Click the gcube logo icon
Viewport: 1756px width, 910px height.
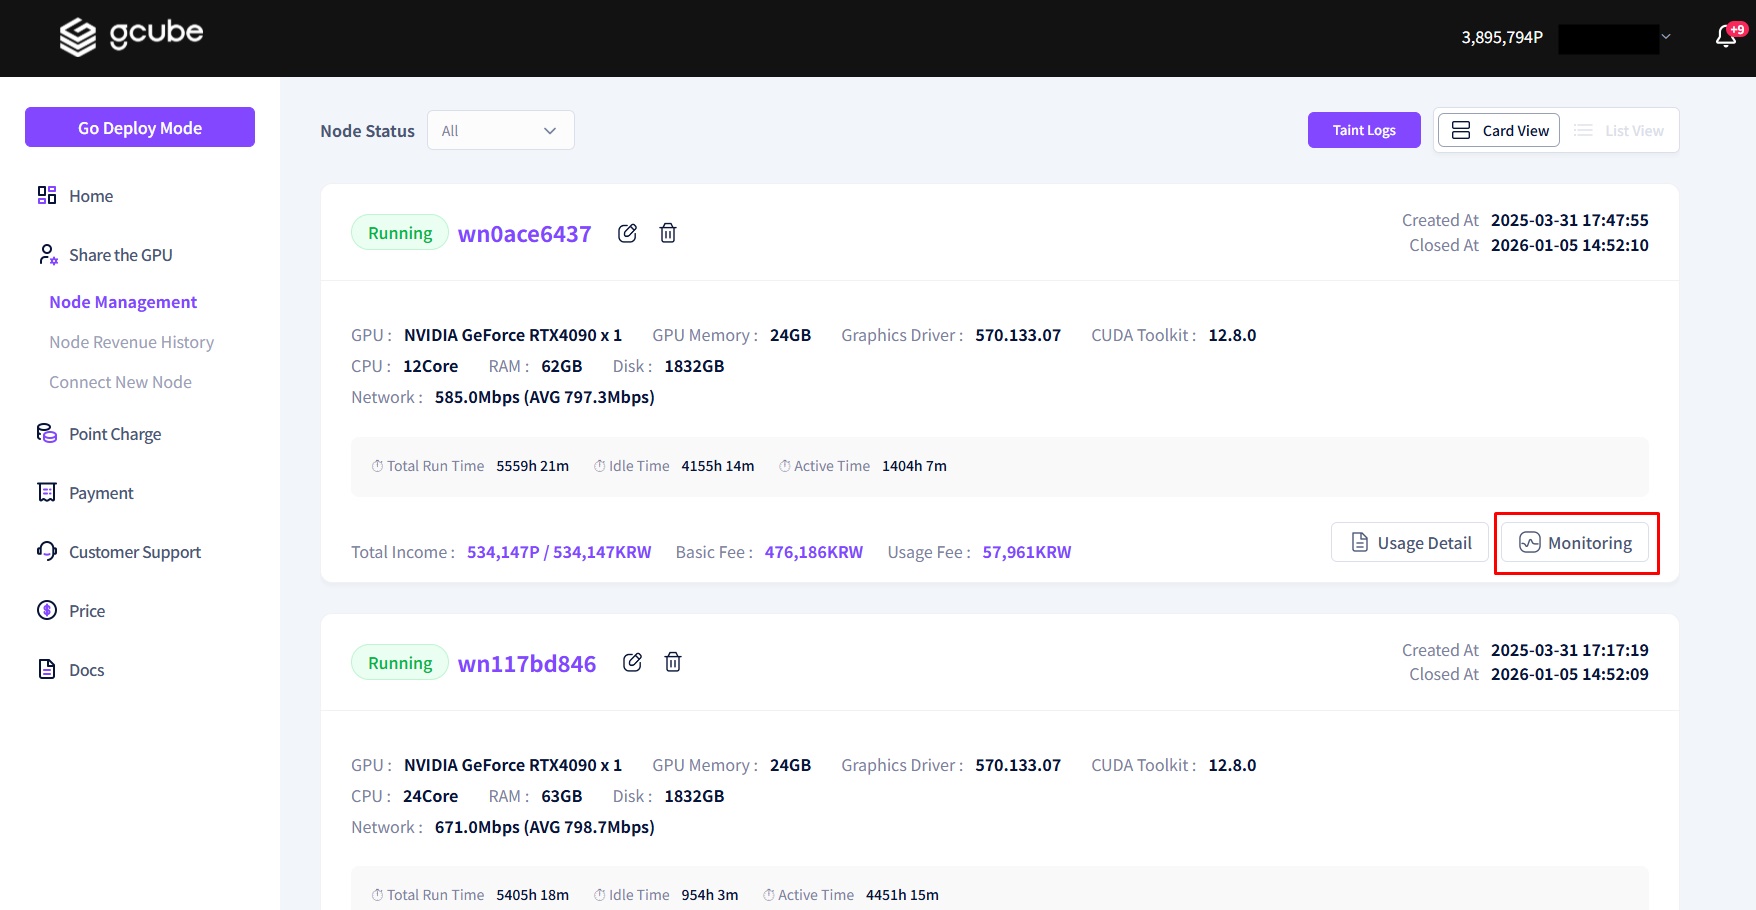[x=78, y=37]
